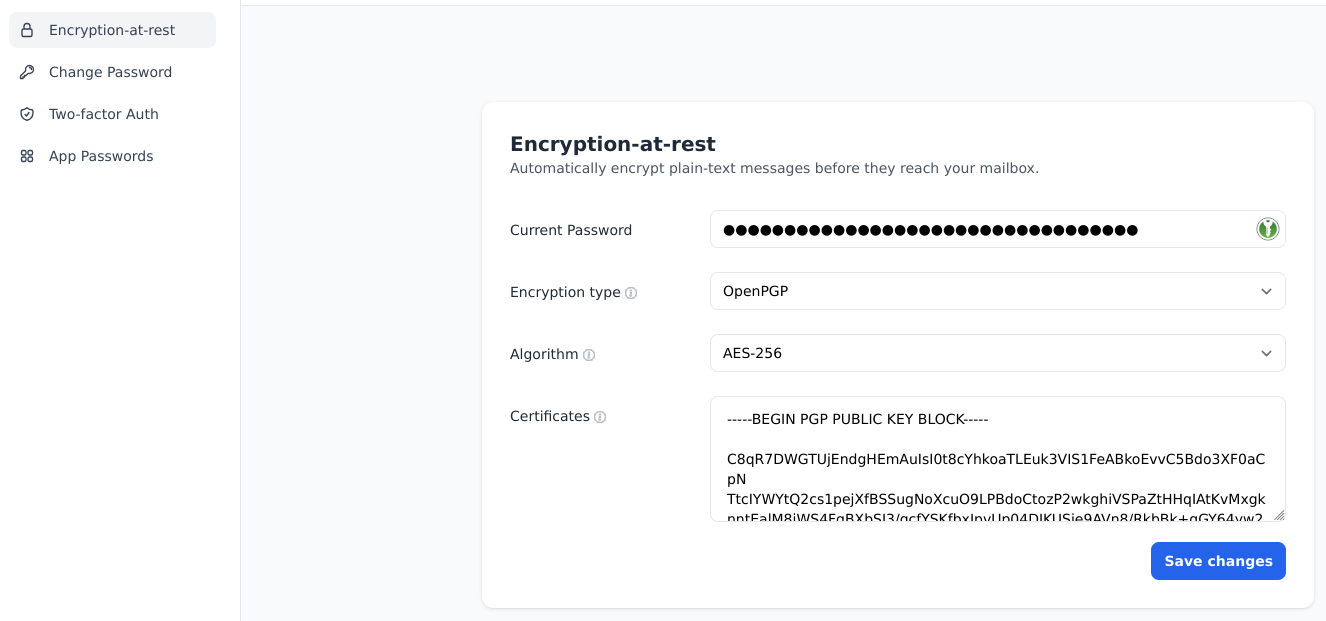Click the resize handle of Certificates textarea

(1279, 515)
